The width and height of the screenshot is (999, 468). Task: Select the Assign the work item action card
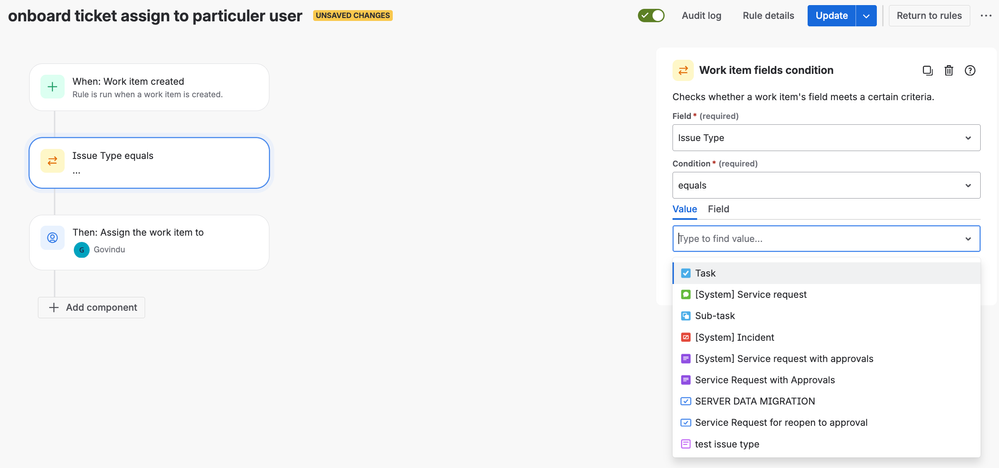(149, 243)
